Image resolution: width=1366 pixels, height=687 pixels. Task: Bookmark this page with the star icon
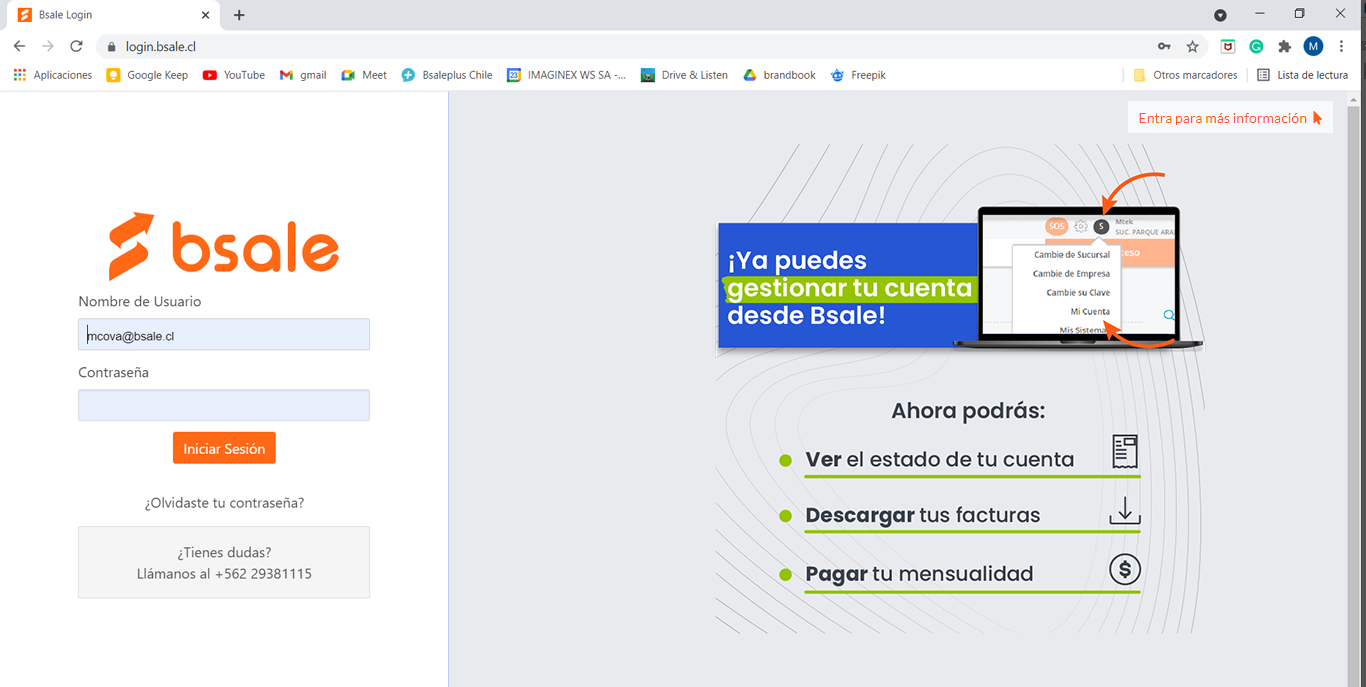[1192, 47]
